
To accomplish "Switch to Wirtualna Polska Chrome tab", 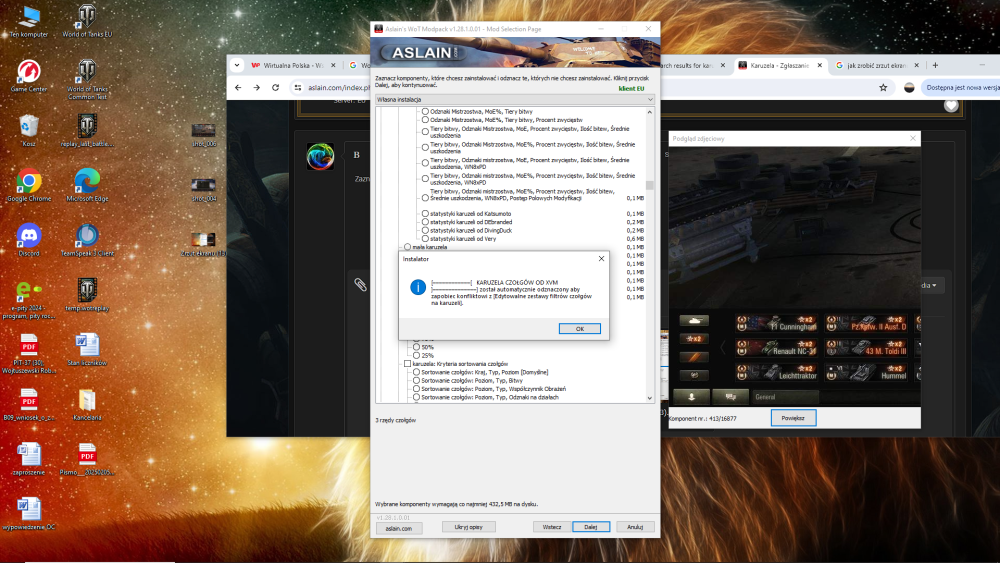I will 291,65.
